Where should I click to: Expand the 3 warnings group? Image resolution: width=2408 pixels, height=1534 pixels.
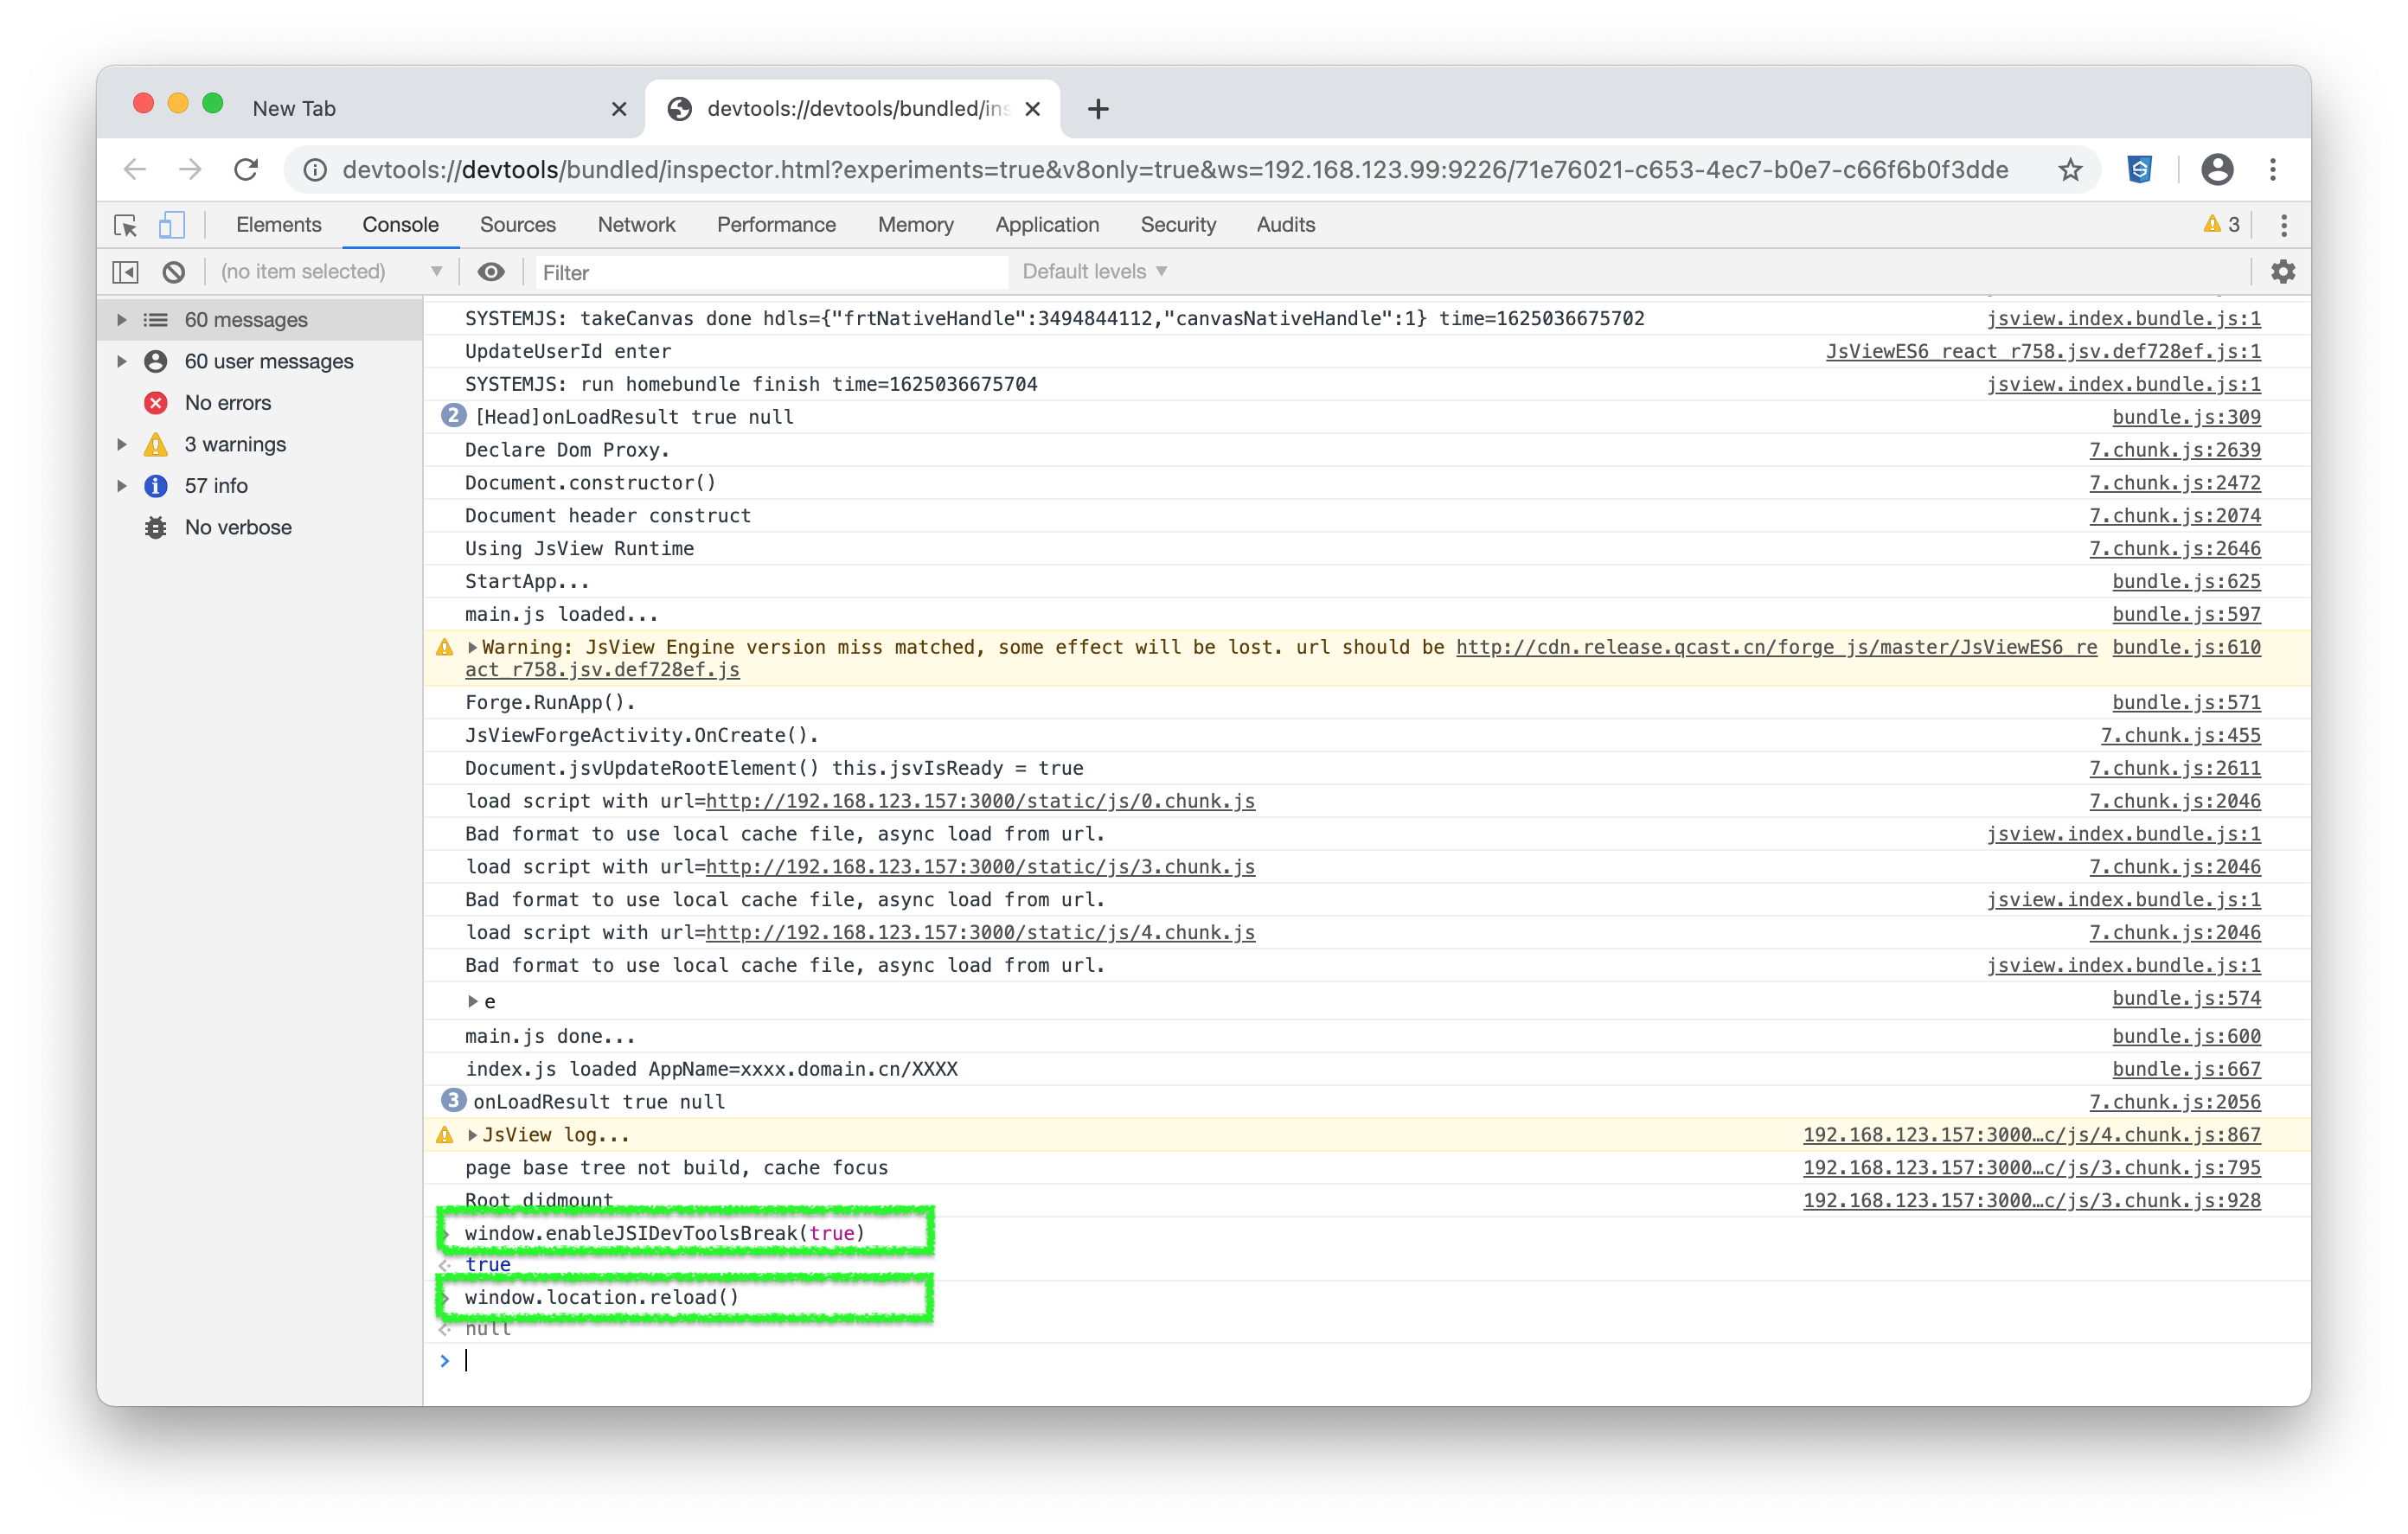point(122,444)
